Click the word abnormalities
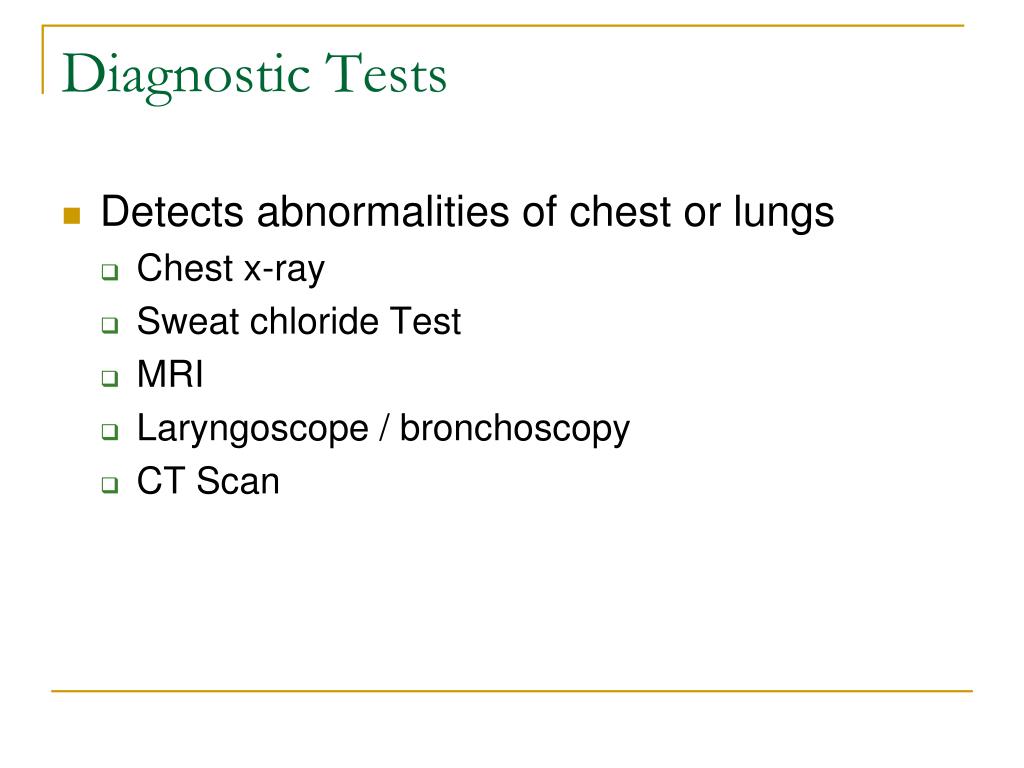Screen dimensions: 1024x768 (383, 212)
